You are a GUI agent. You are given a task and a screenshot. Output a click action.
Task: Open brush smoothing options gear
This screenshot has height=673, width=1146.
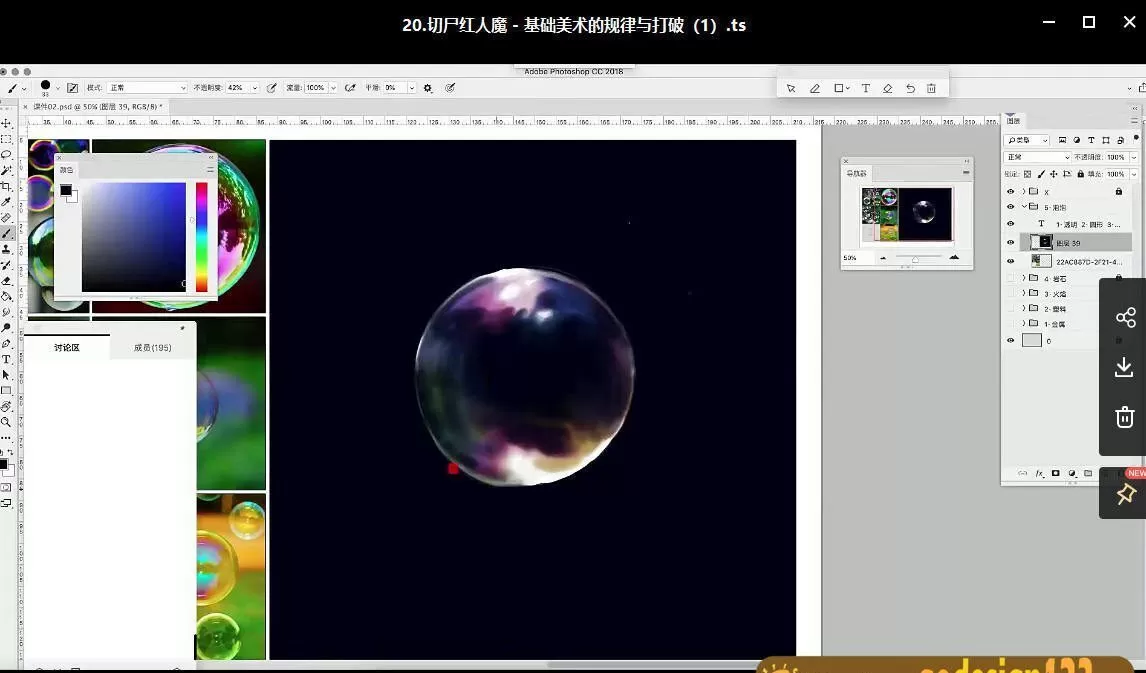tap(428, 88)
